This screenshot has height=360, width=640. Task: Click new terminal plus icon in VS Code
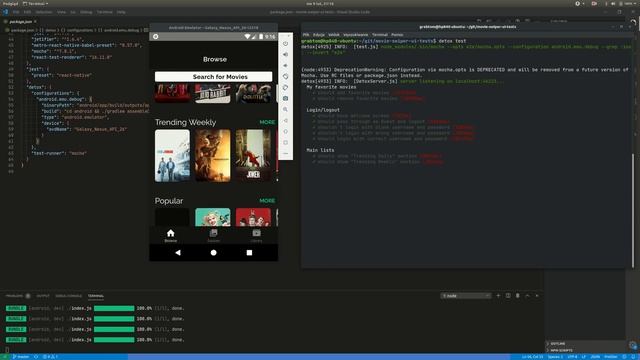pyautogui.click(x=498, y=296)
